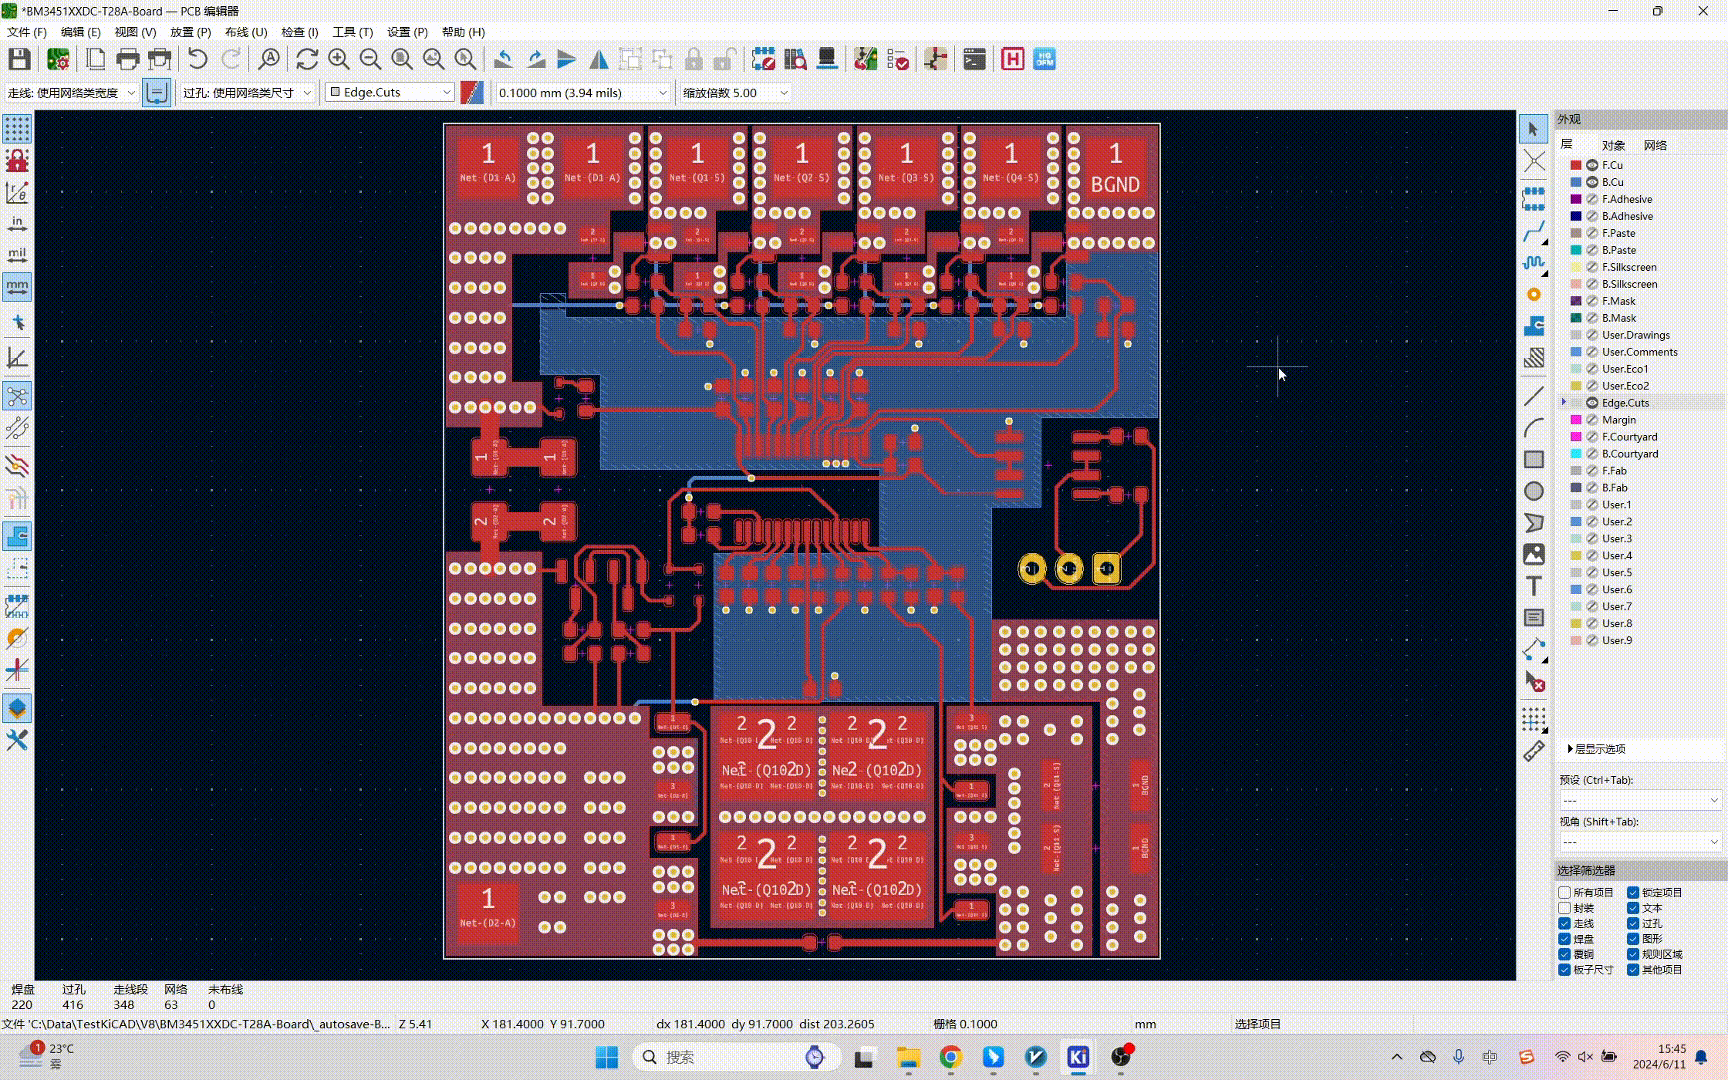Choose the draw rectangle tool
The width and height of the screenshot is (1728, 1080).
(x=1533, y=459)
